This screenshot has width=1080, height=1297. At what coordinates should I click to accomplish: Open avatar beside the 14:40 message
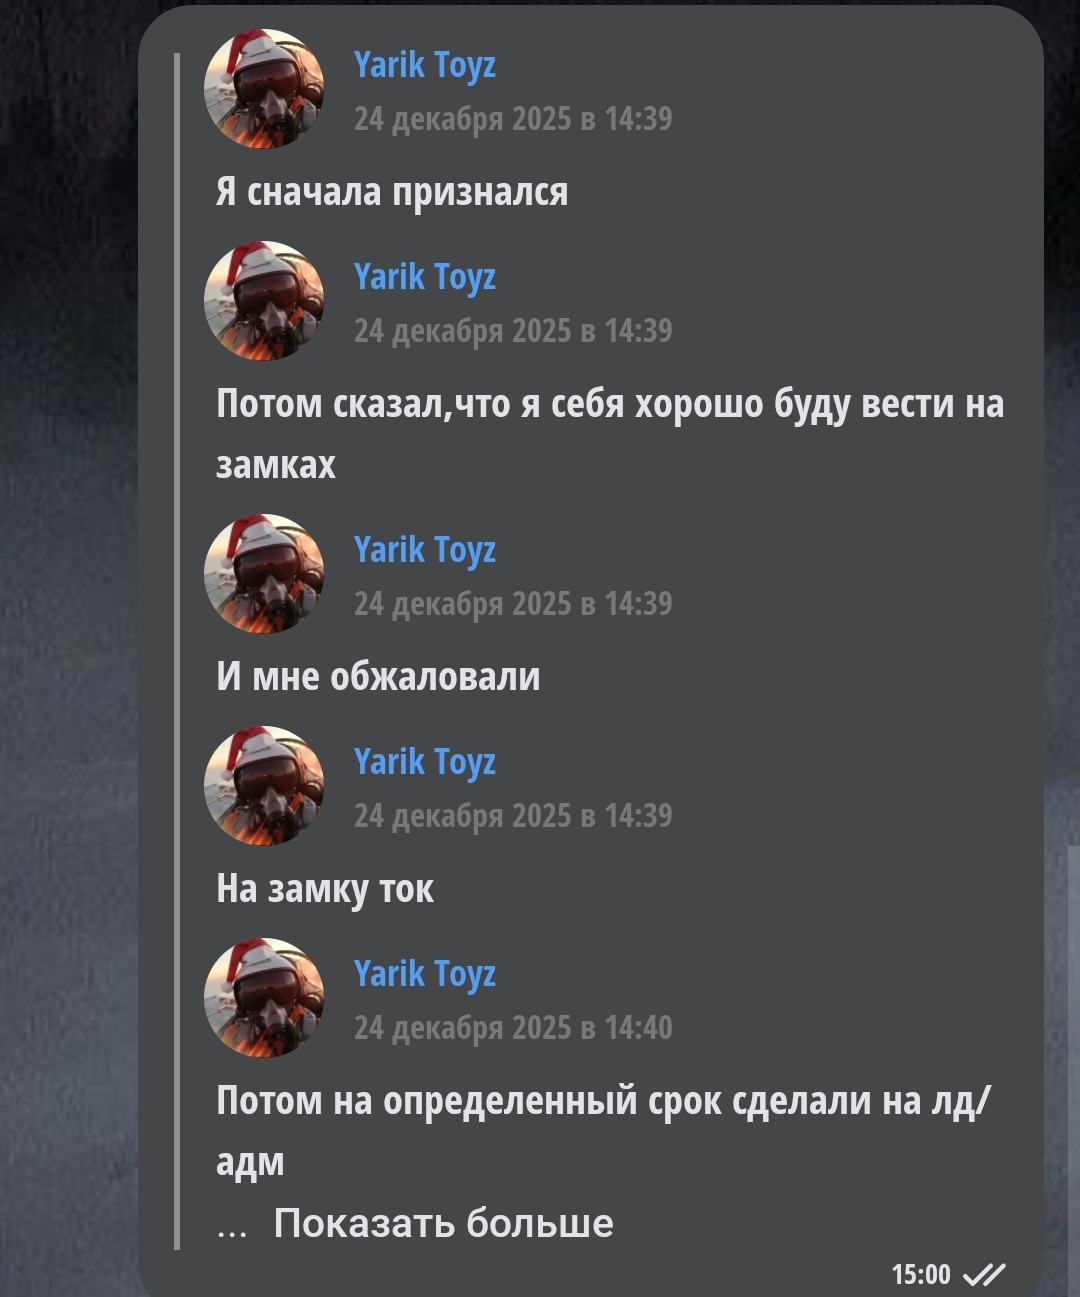point(264,998)
